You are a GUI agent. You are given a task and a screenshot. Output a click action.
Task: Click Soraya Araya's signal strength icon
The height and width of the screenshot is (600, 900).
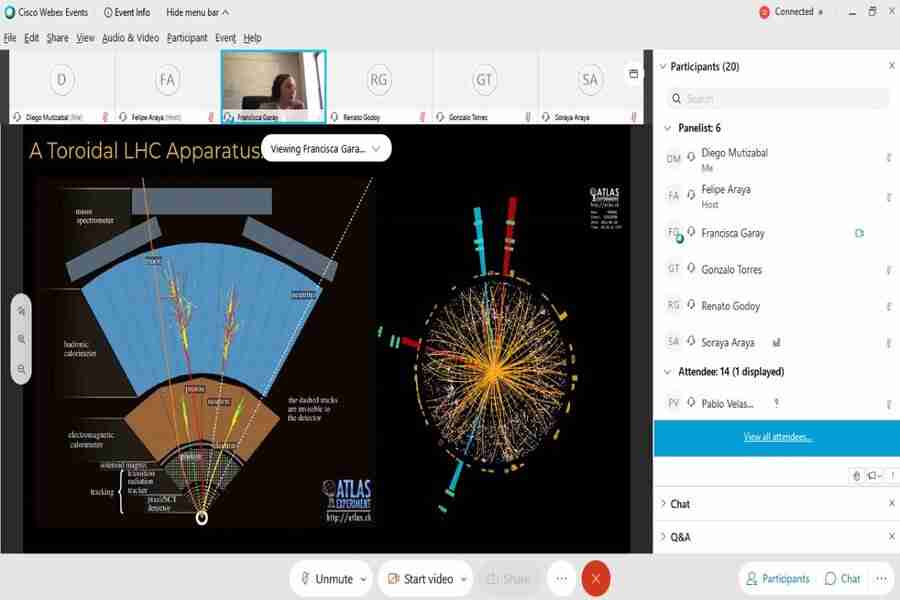776,343
